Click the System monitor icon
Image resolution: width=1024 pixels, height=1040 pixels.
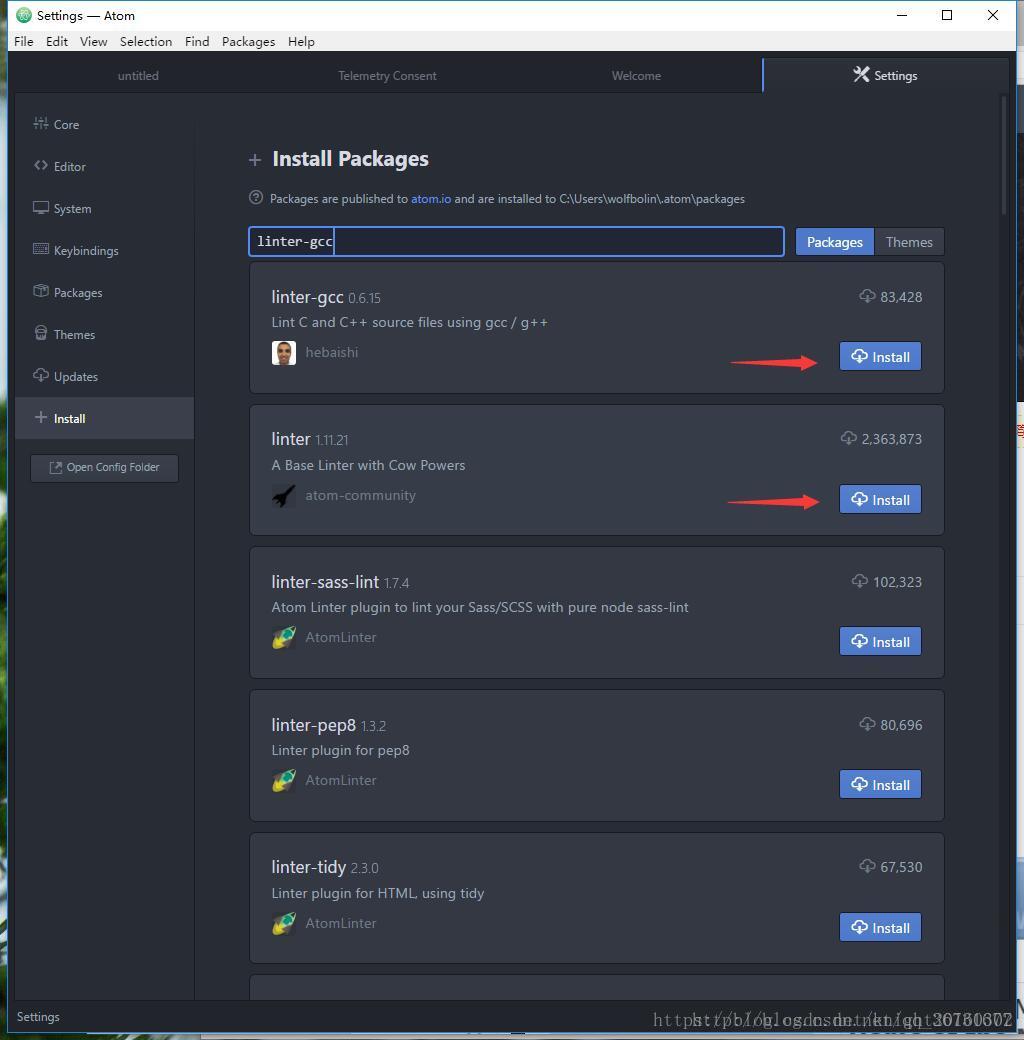pos(41,208)
